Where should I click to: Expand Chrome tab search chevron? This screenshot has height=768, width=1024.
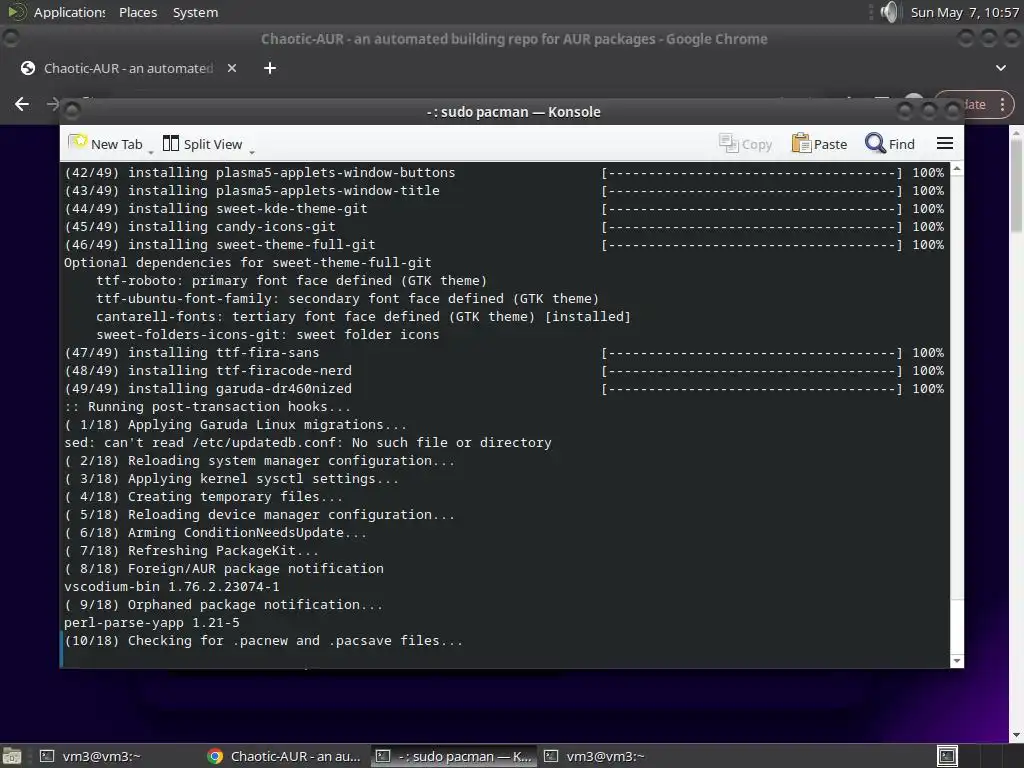click(x=1000, y=68)
